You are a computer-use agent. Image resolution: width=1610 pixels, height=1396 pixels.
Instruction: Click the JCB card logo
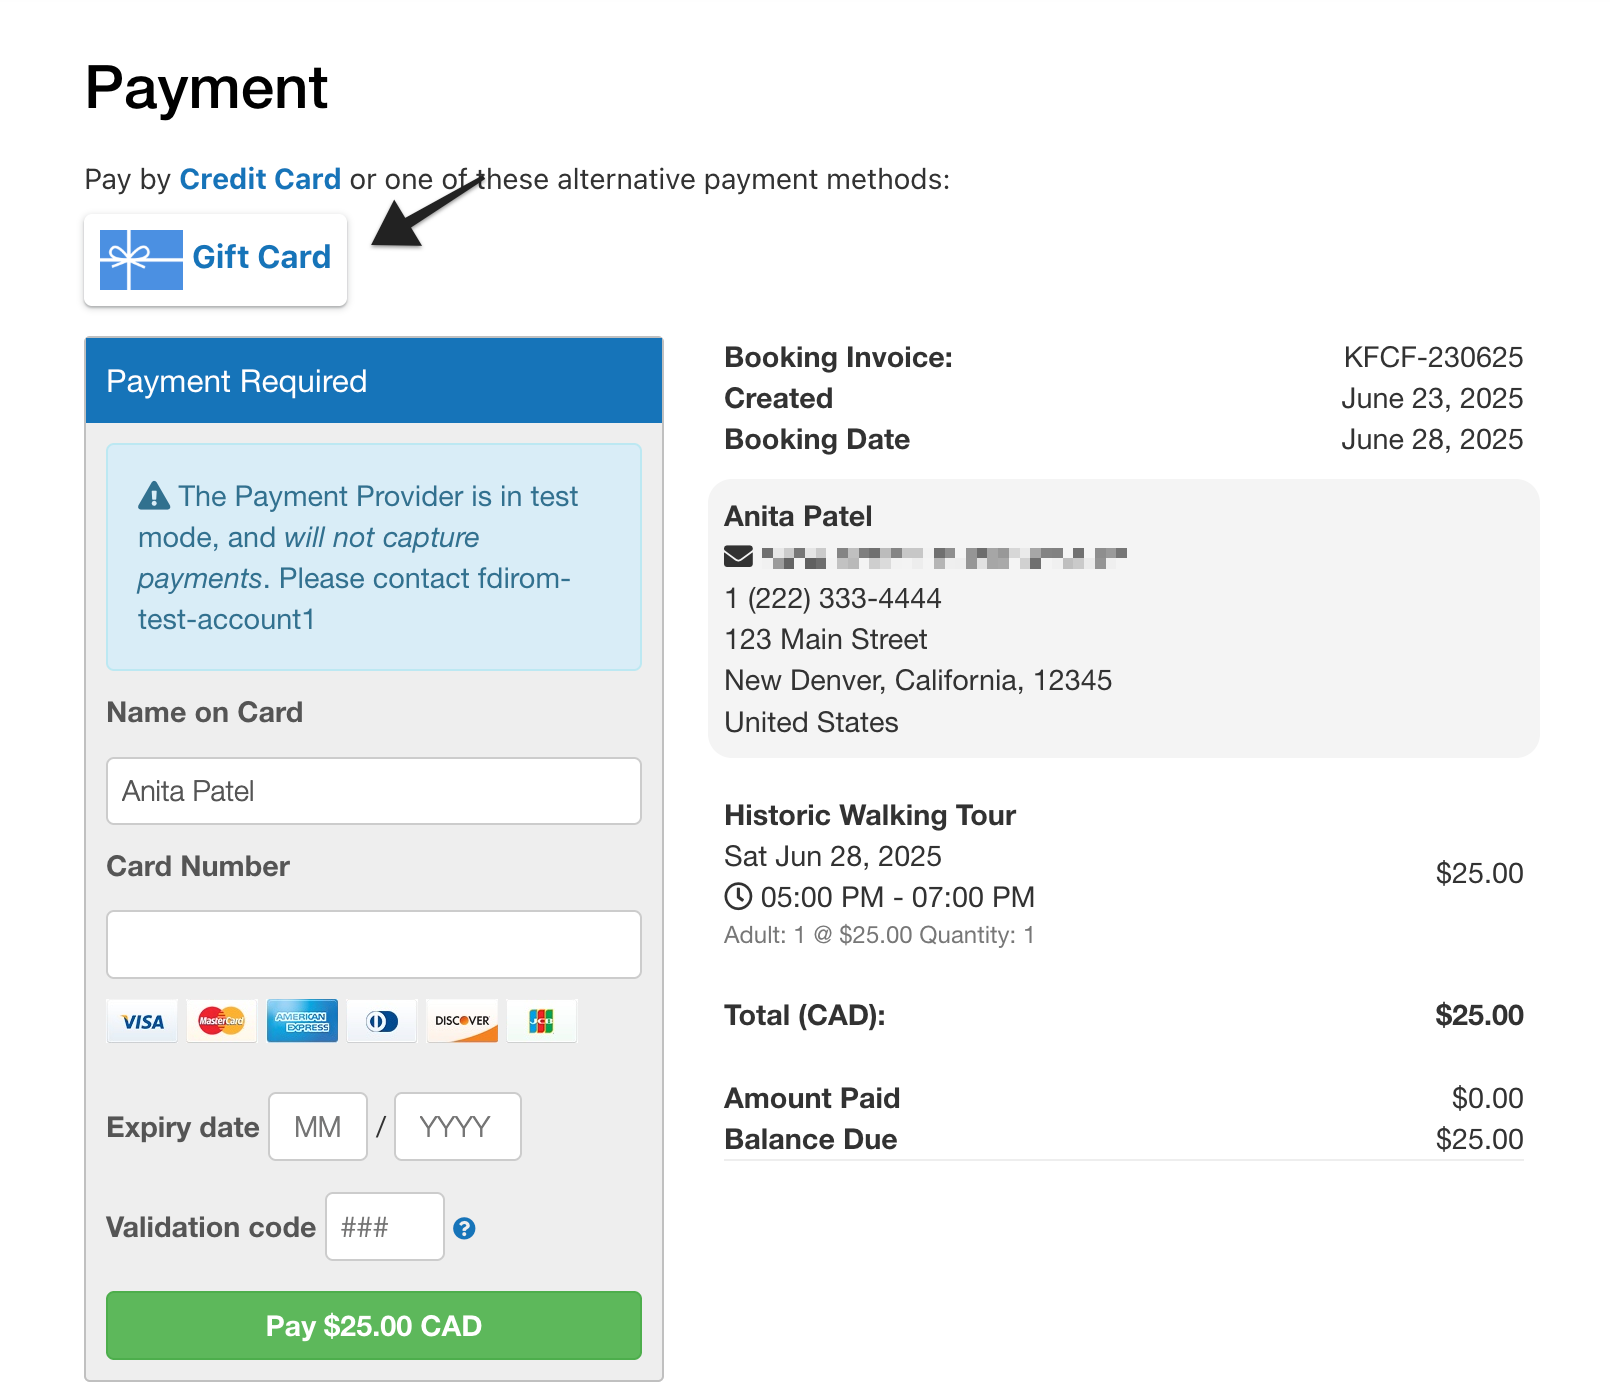pos(542,1021)
